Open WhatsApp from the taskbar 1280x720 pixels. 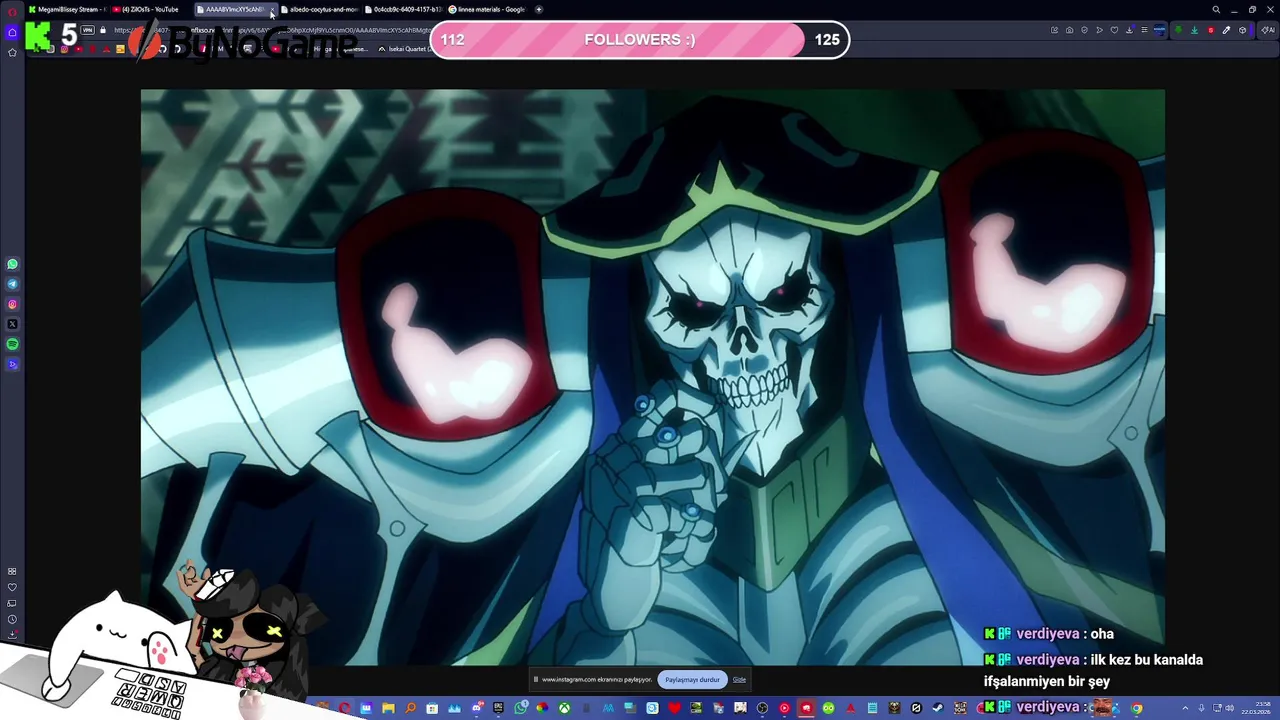520,708
